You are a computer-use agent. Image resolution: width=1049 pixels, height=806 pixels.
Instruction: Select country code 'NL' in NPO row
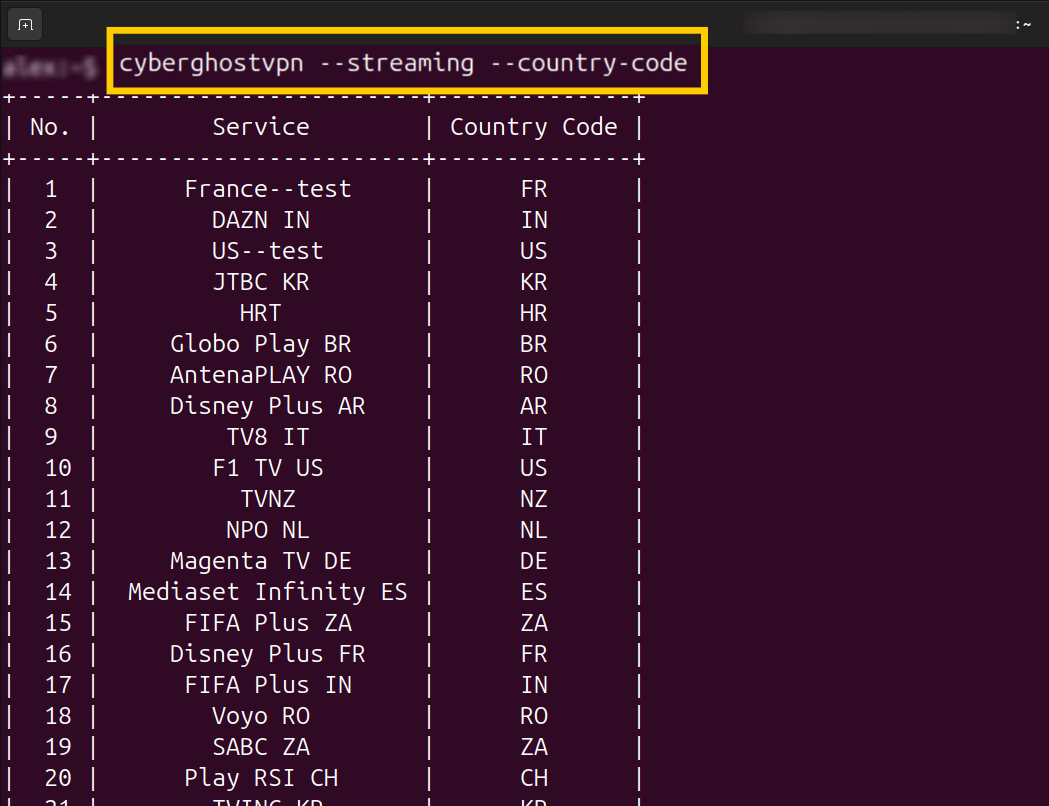point(534,530)
